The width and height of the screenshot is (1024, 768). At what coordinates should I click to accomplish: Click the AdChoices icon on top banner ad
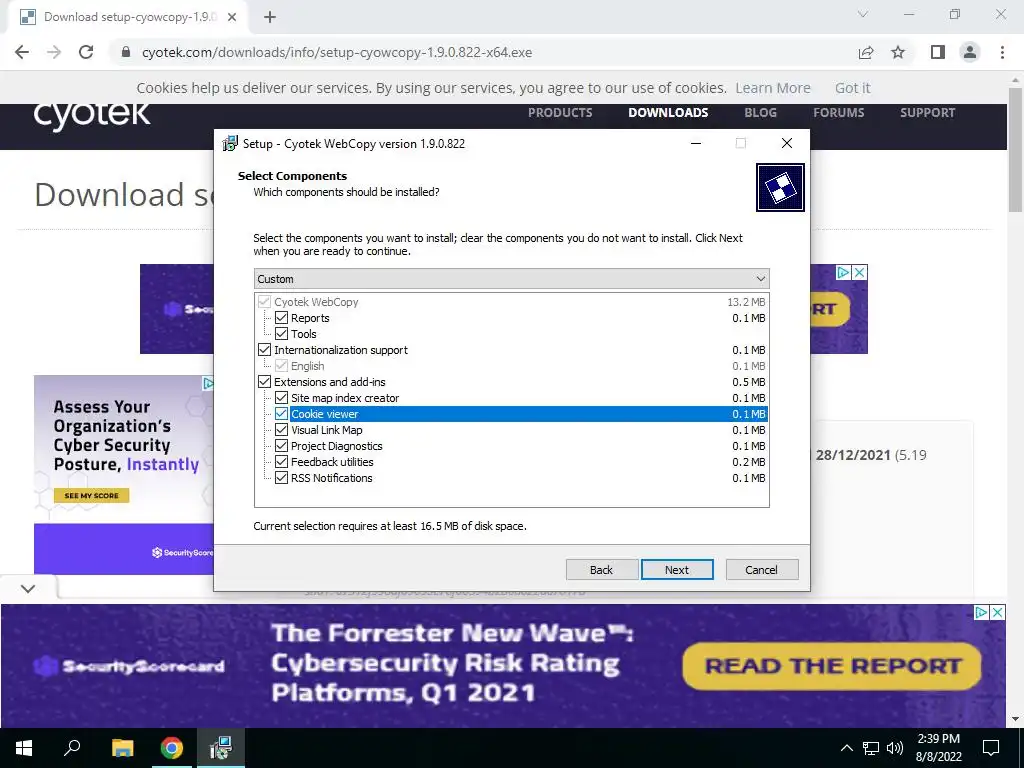[844, 272]
